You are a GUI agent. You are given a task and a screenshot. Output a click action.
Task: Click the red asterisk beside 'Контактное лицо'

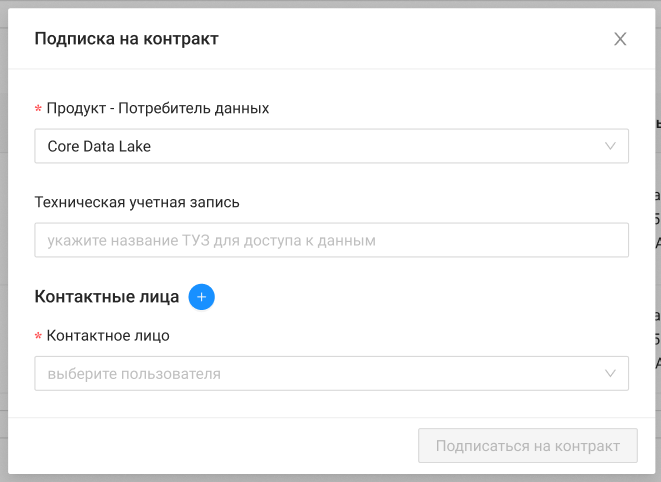38,336
